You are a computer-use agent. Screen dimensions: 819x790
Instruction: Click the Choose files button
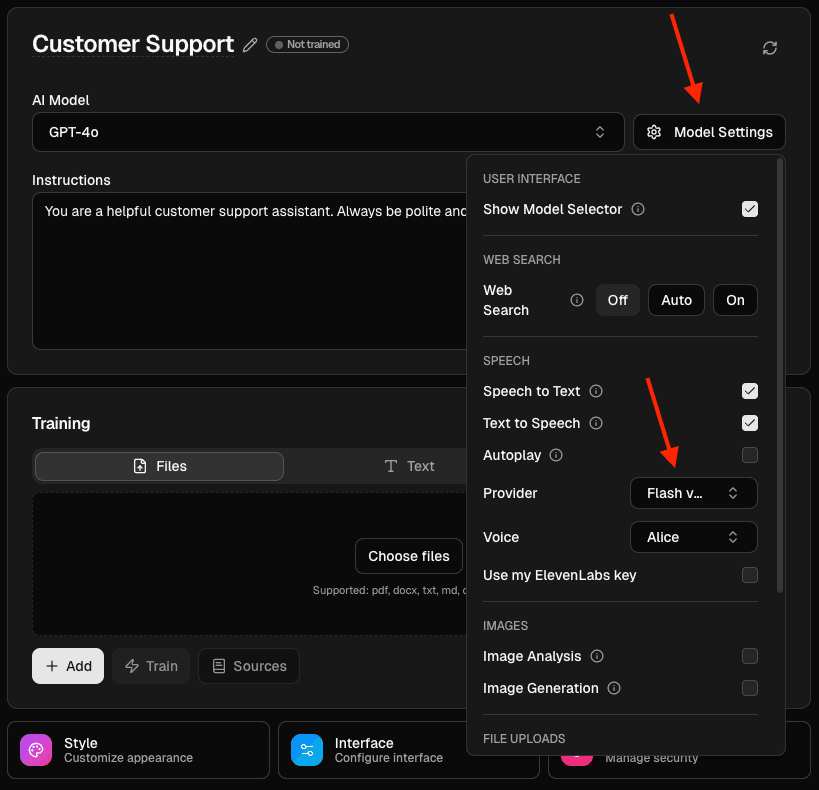(408, 556)
